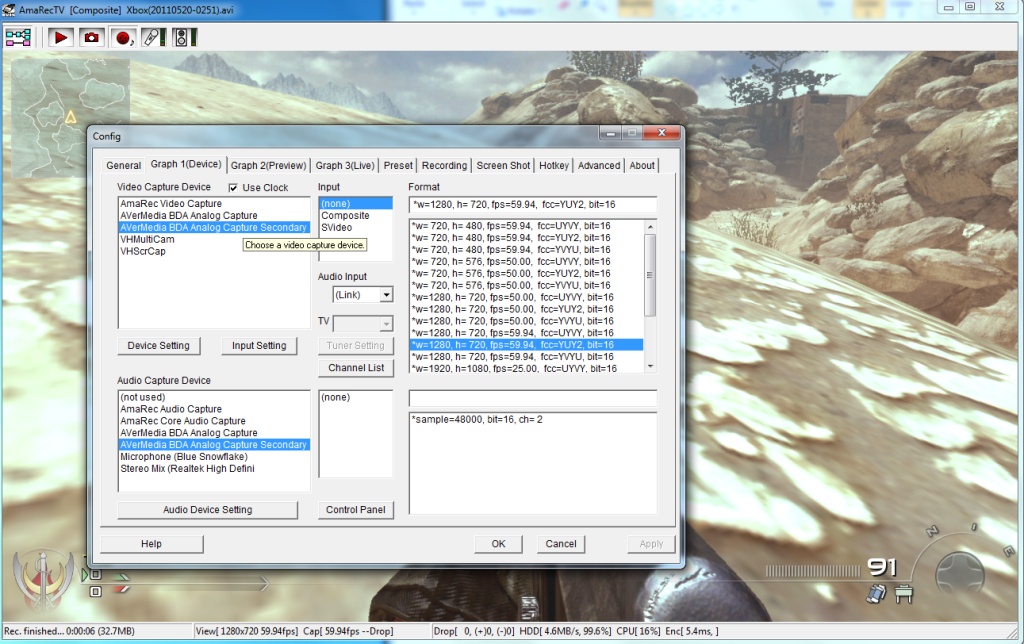Click the Format list scrollbar thumb
The height and width of the screenshot is (644, 1024).
[x=650, y=275]
